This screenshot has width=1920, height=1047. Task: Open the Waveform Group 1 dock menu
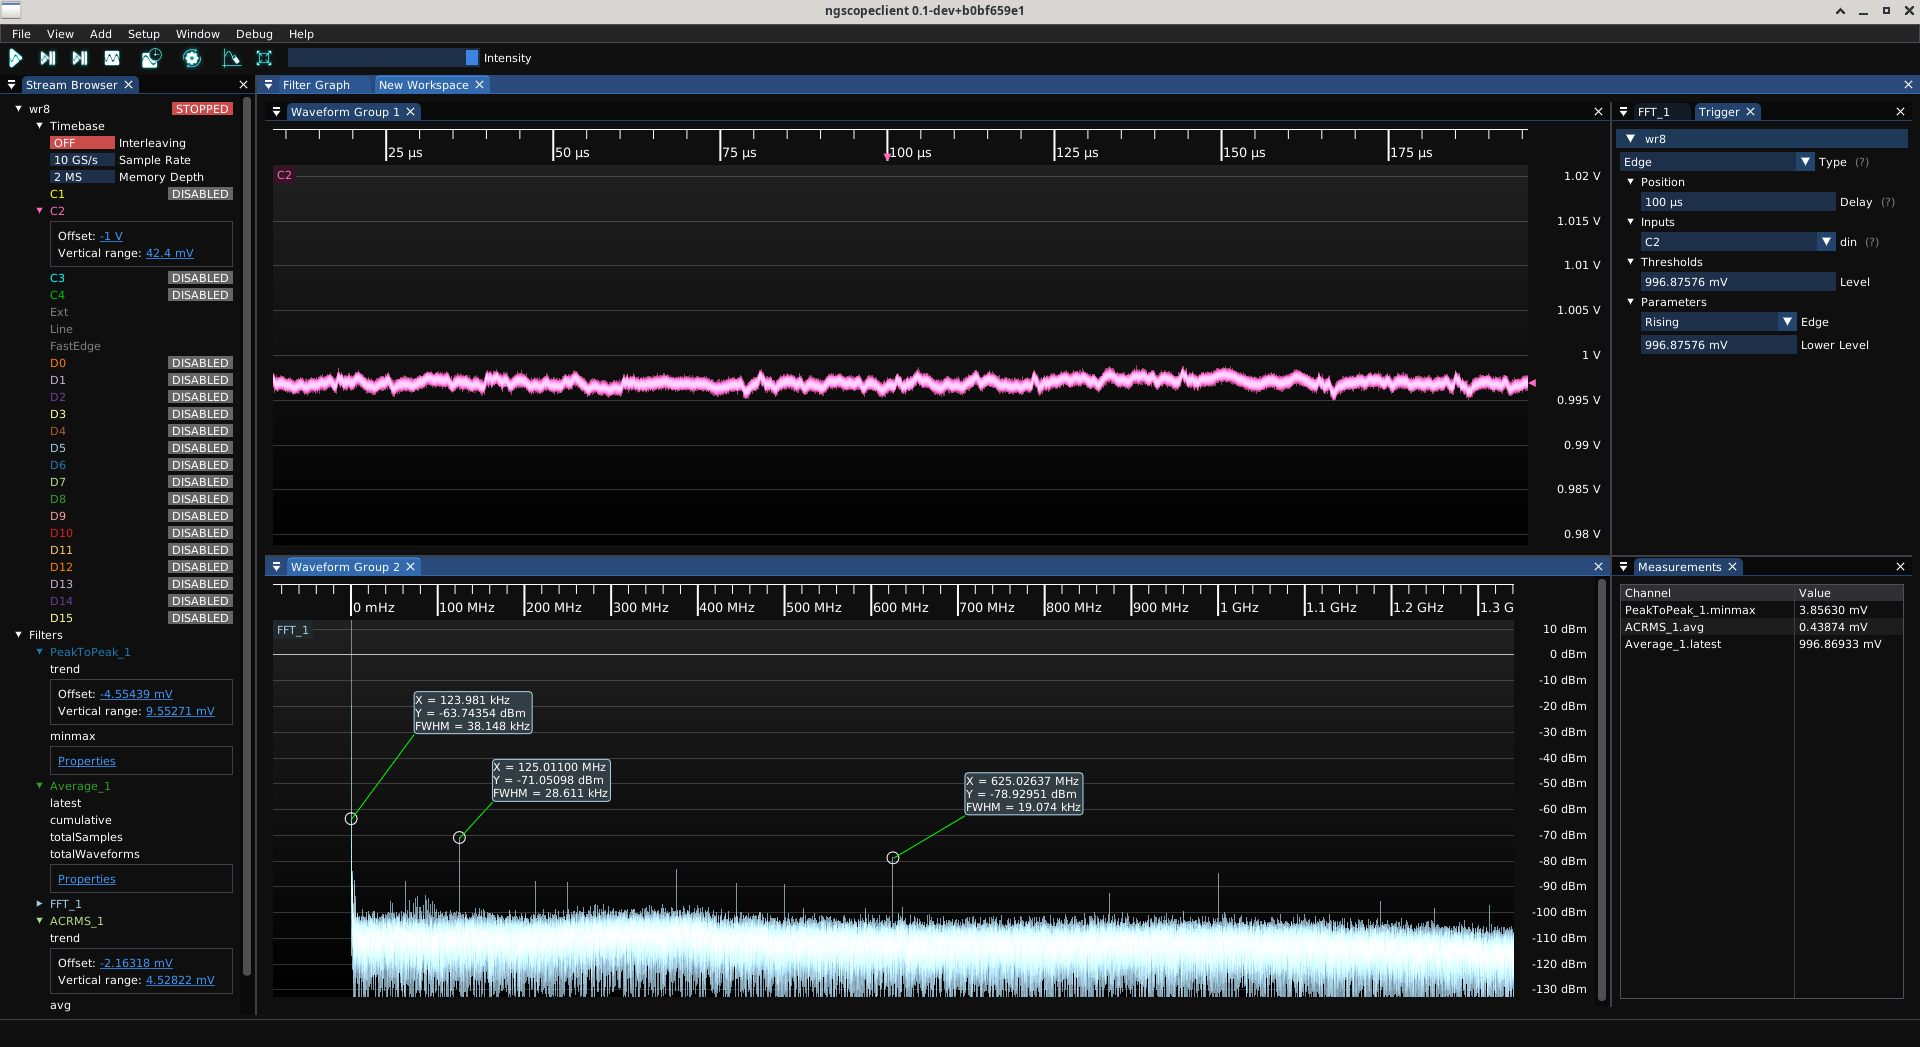(277, 112)
